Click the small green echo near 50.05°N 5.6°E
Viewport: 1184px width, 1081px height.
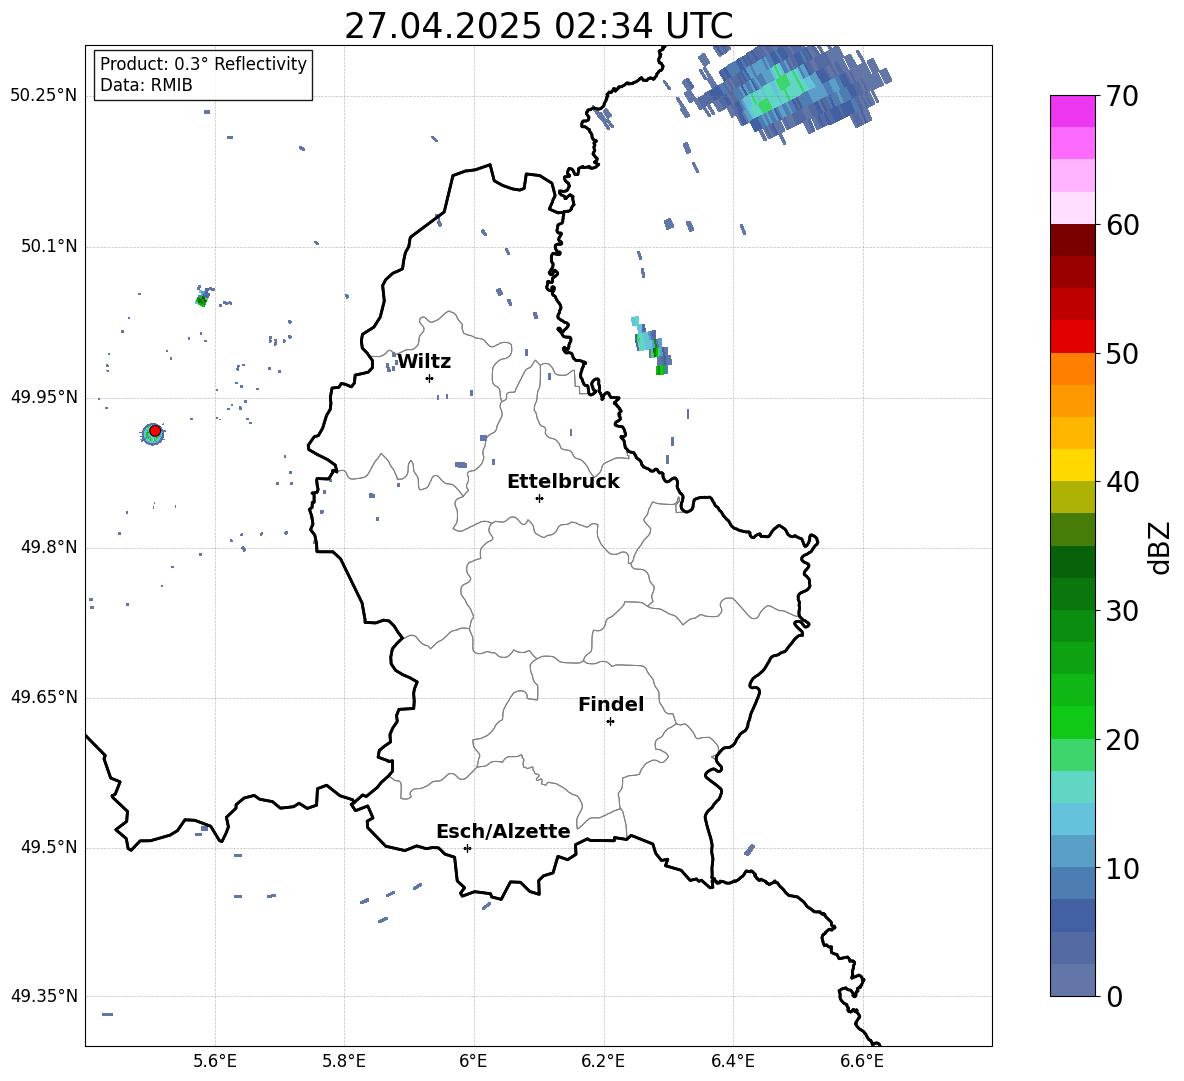(201, 300)
